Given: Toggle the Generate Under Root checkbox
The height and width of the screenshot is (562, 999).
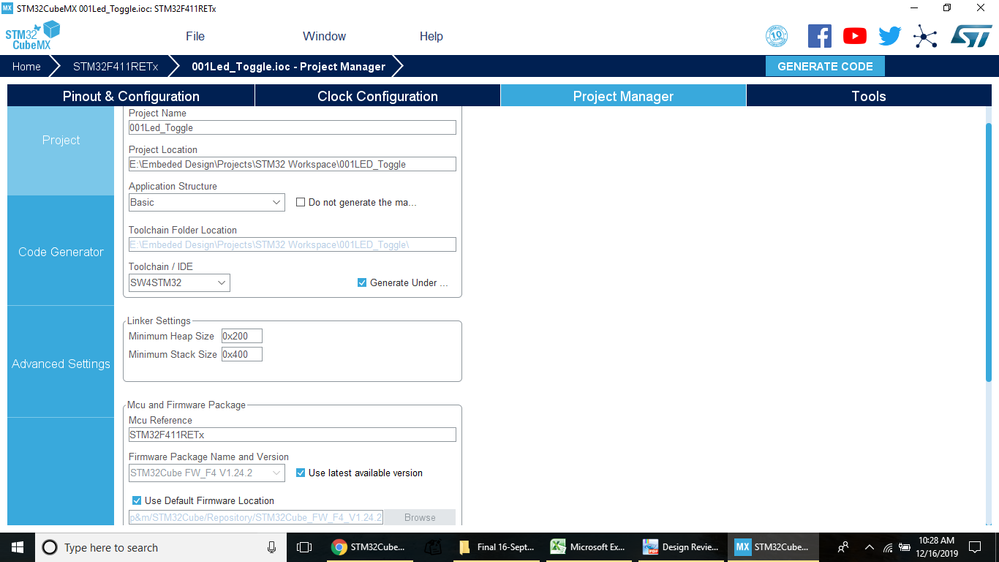Looking at the screenshot, I should click(362, 282).
